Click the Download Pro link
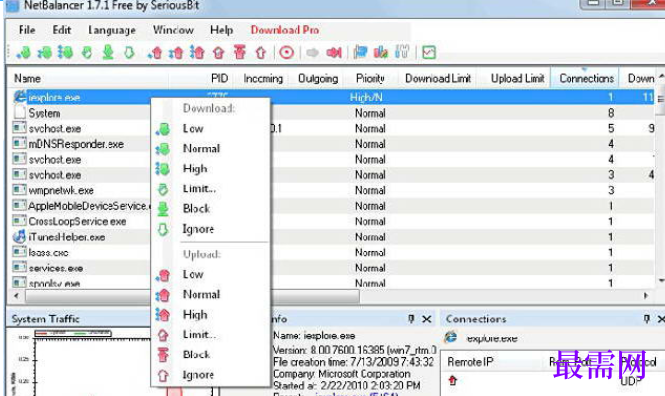Viewport: 665px width, 396px height. 285,30
